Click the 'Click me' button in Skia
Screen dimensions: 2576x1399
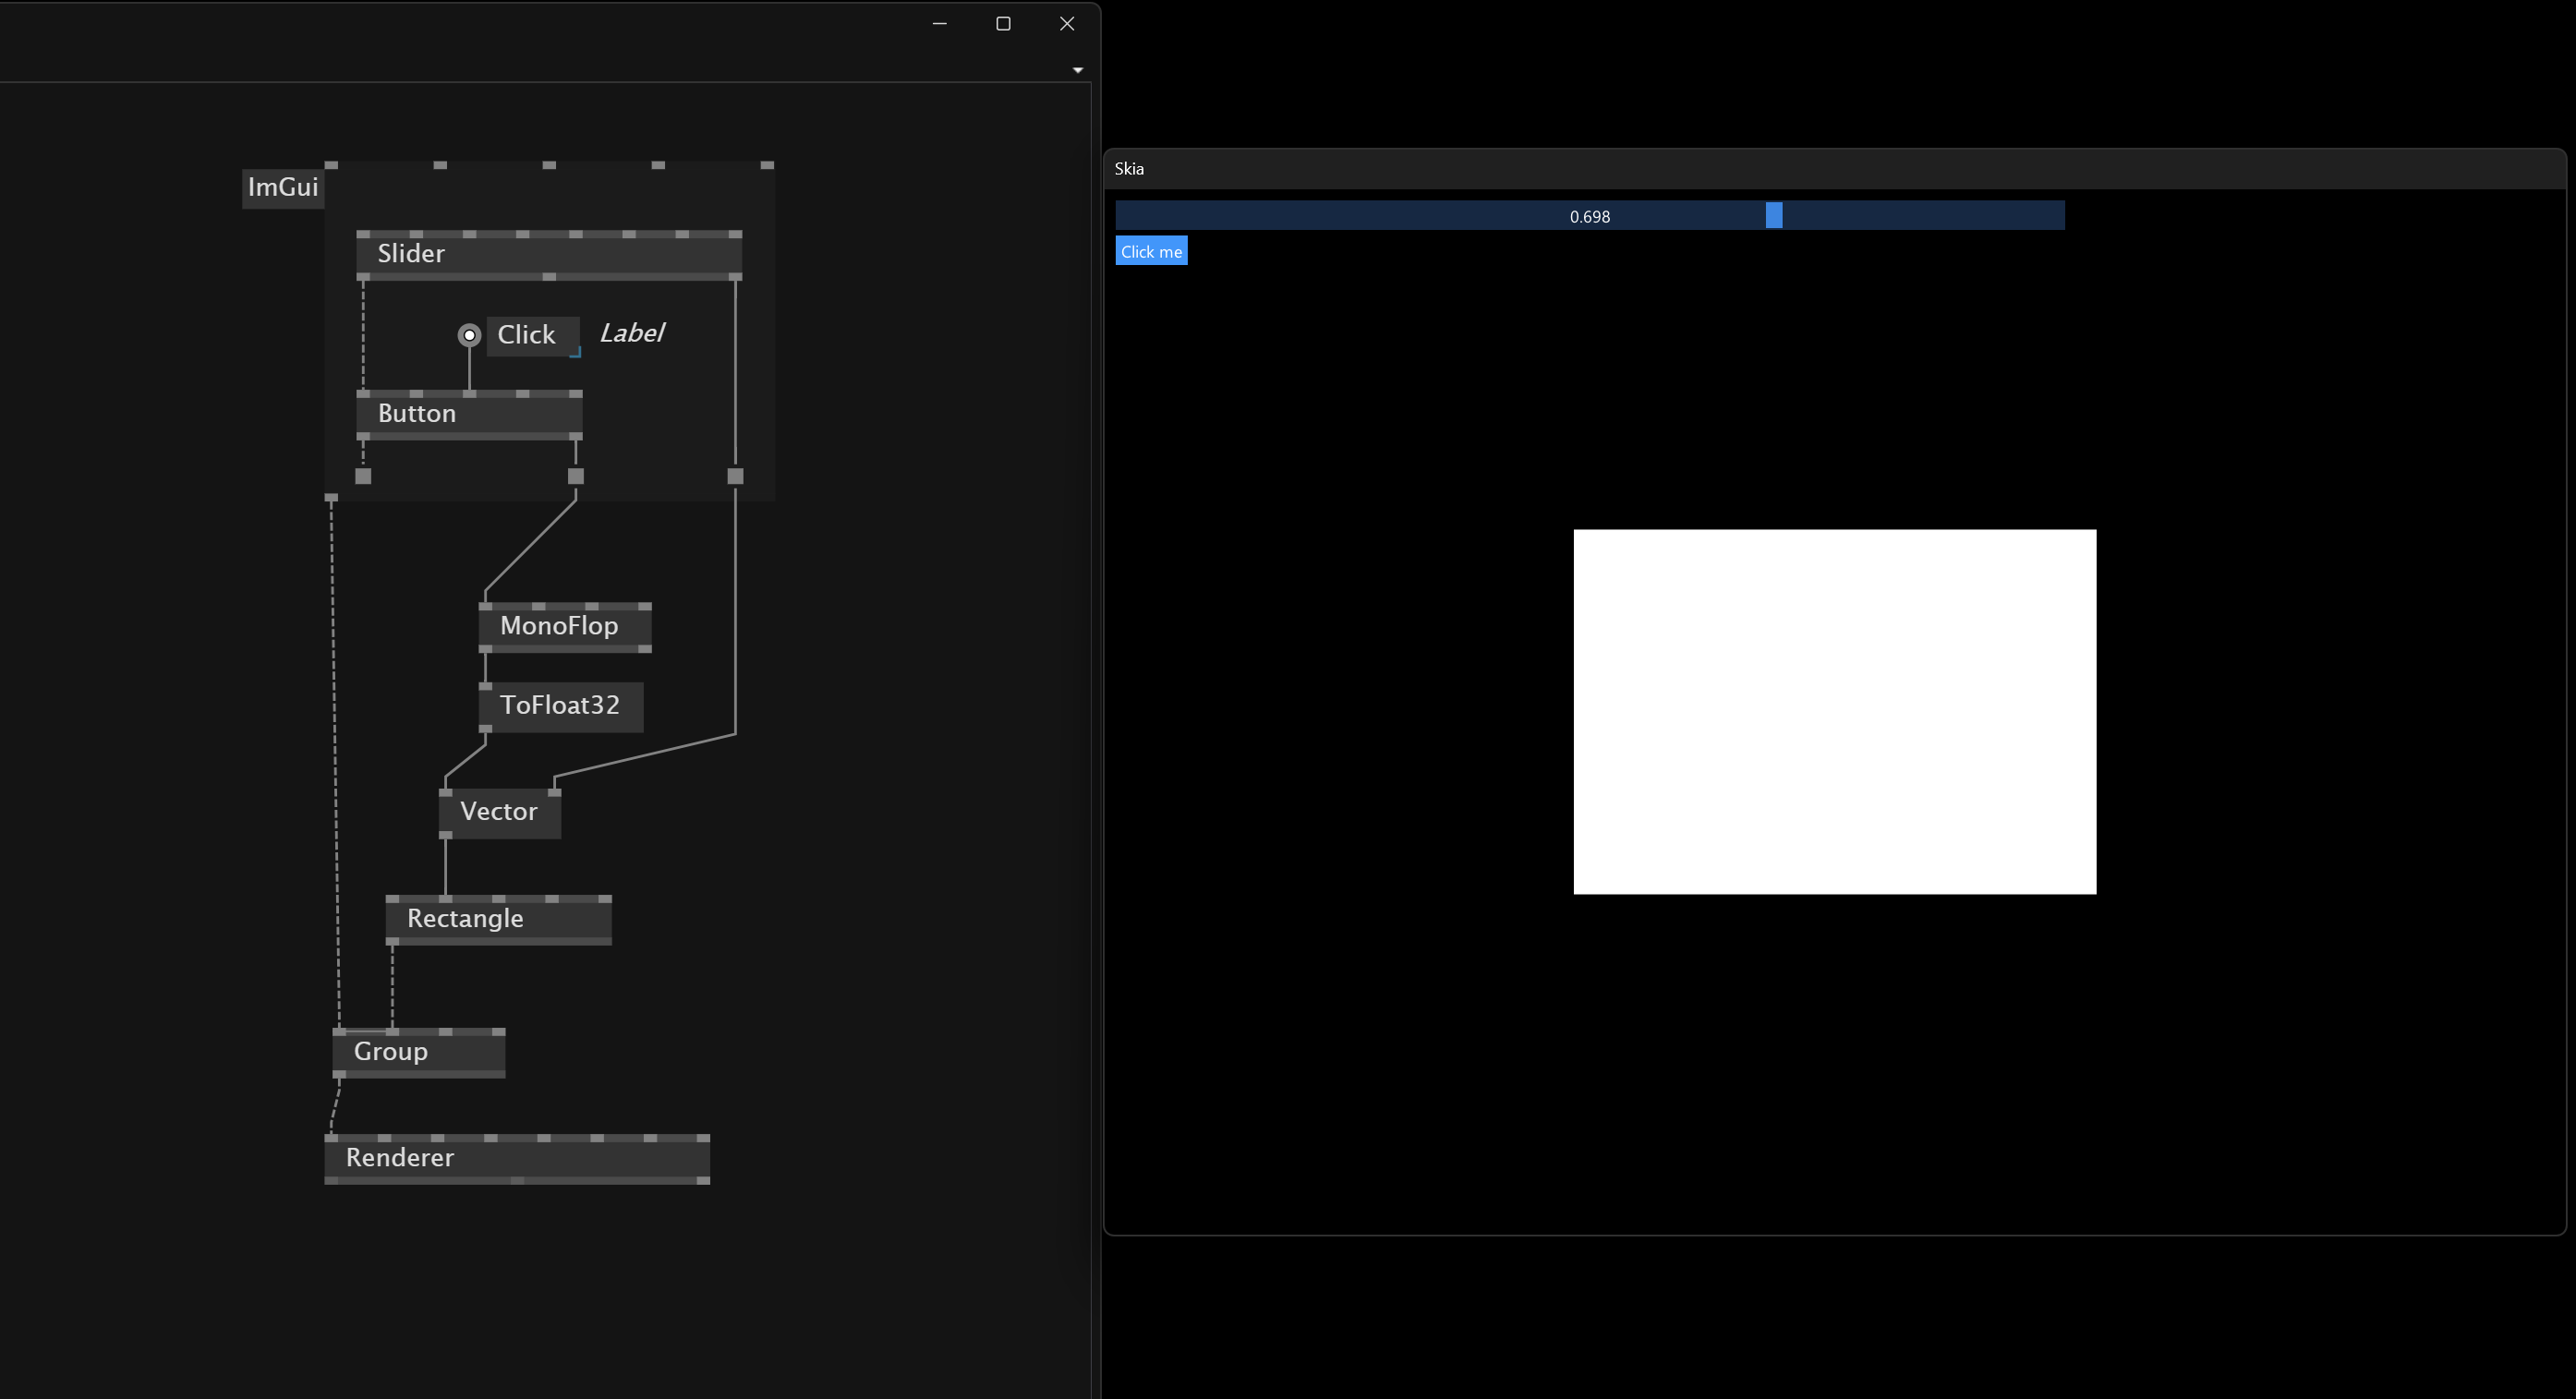tap(1151, 251)
